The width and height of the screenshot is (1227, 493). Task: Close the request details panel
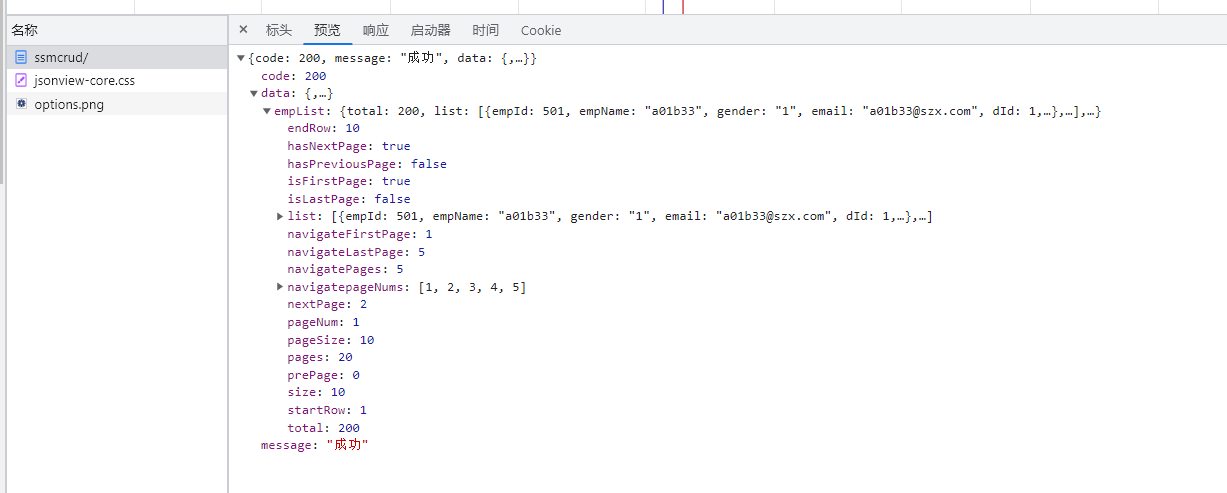(x=243, y=30)
